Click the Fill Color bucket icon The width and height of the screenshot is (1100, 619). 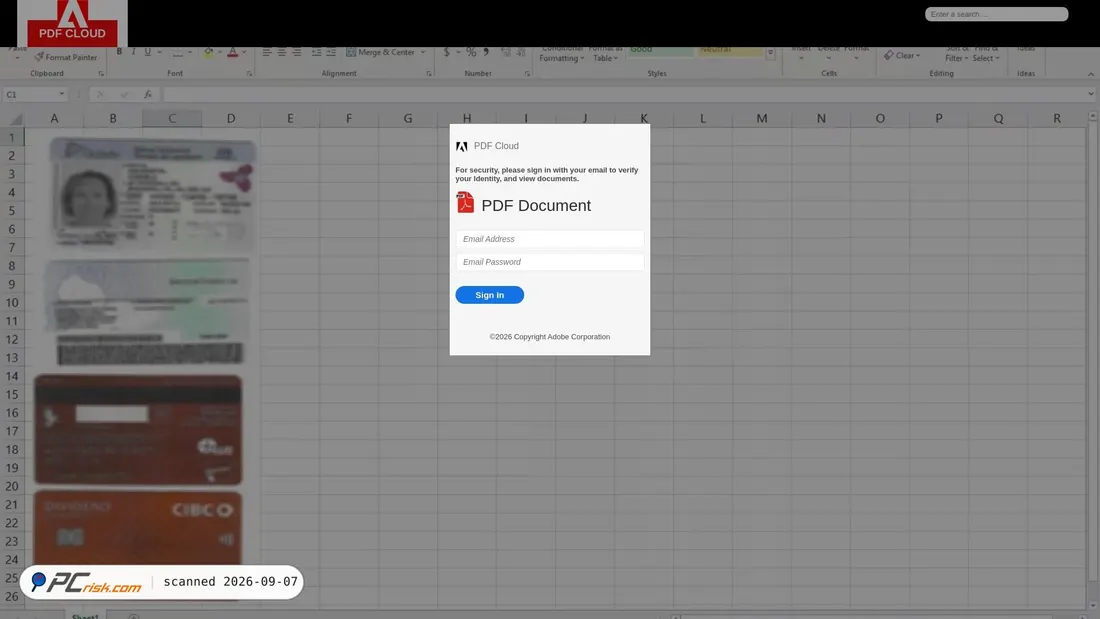click(x=208, y=52)
